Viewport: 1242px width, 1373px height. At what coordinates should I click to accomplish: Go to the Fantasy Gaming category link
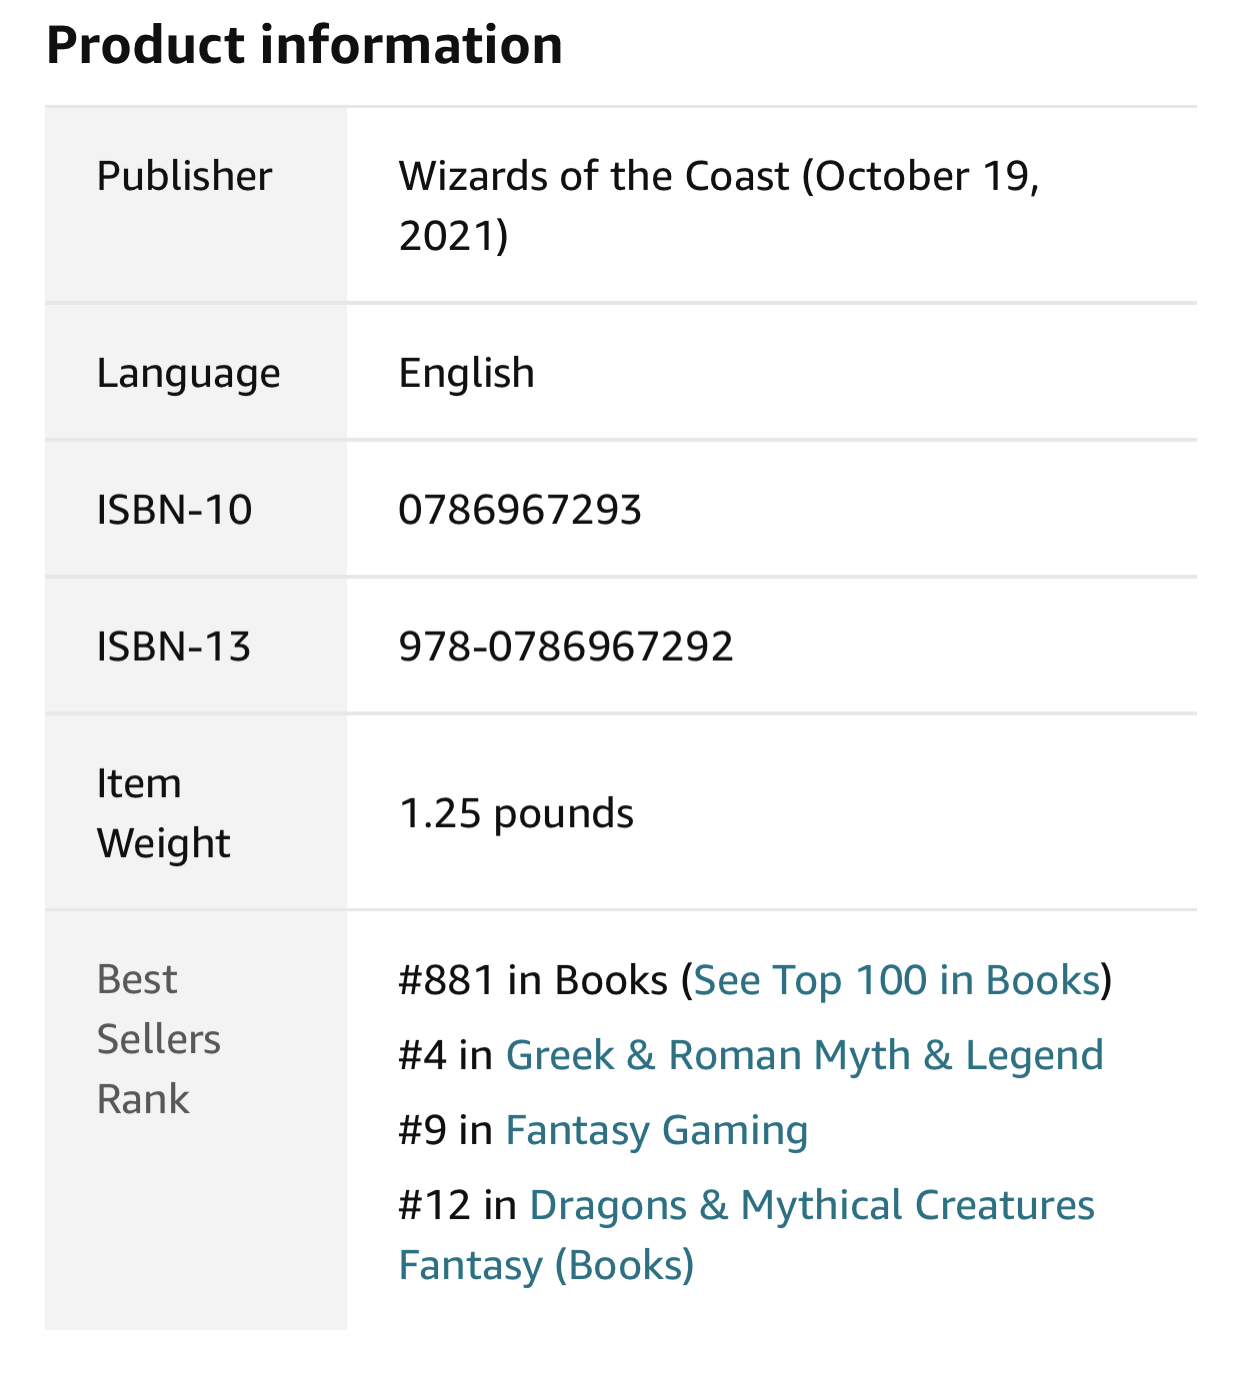[x=656, y=1131]
